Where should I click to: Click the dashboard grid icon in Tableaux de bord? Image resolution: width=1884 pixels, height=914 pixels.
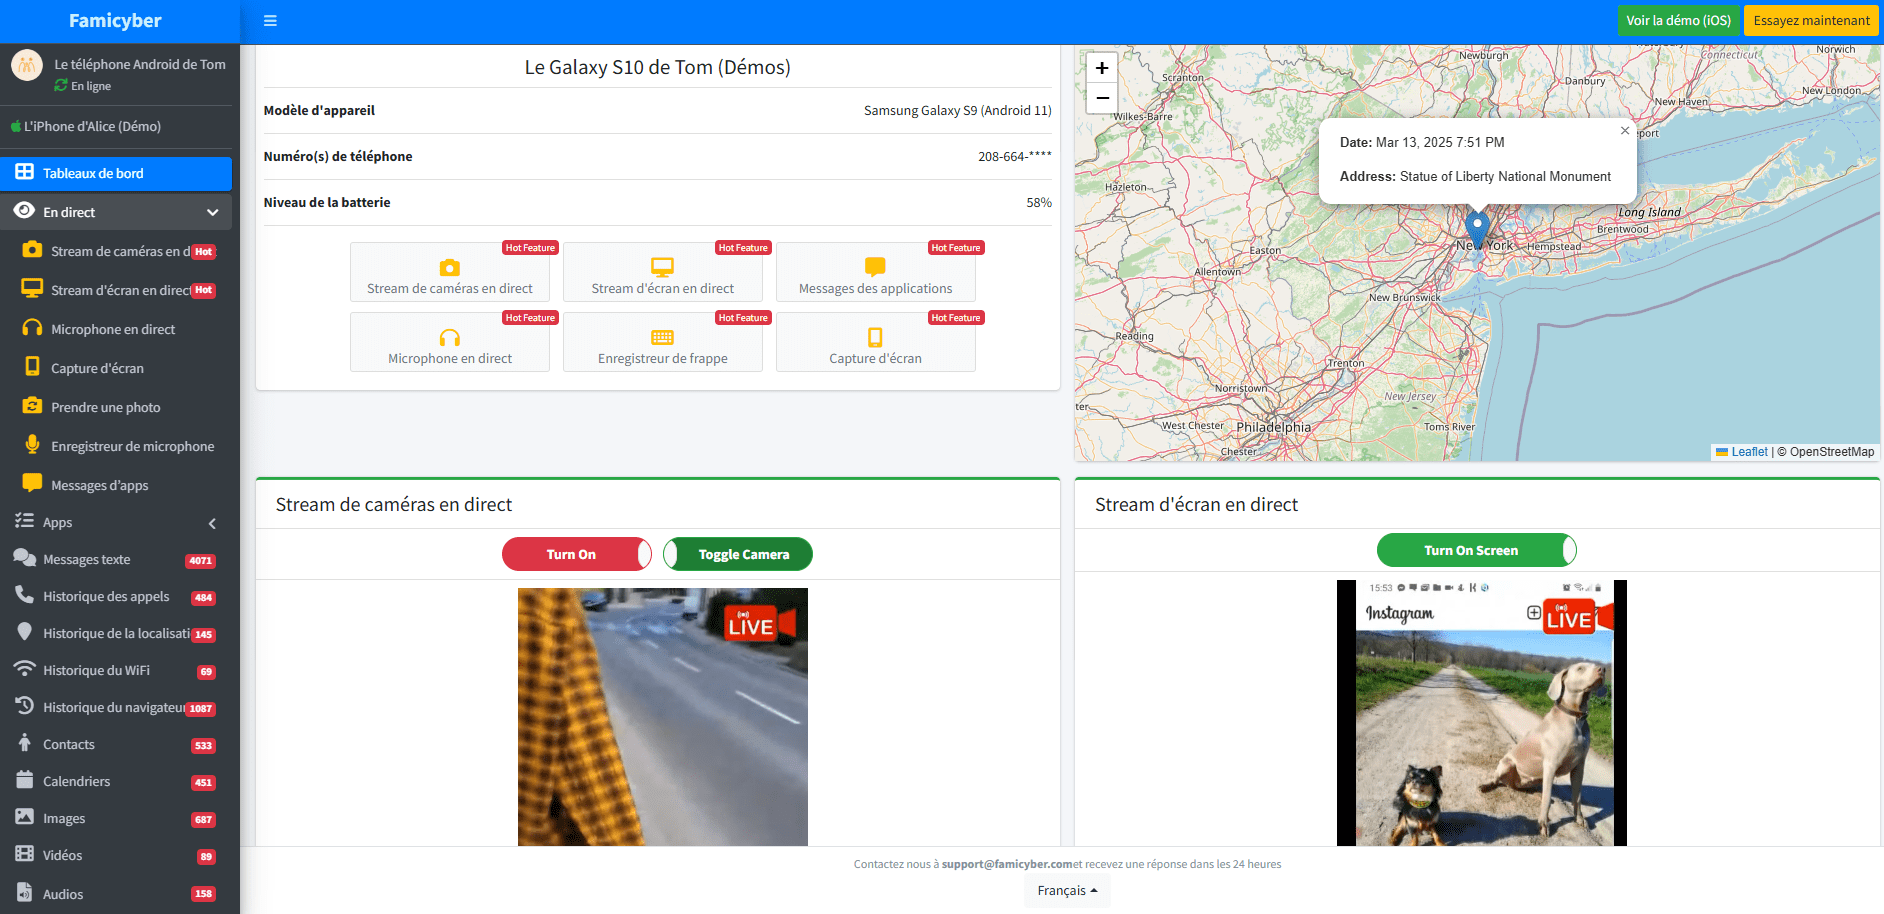tap(24, 172)
